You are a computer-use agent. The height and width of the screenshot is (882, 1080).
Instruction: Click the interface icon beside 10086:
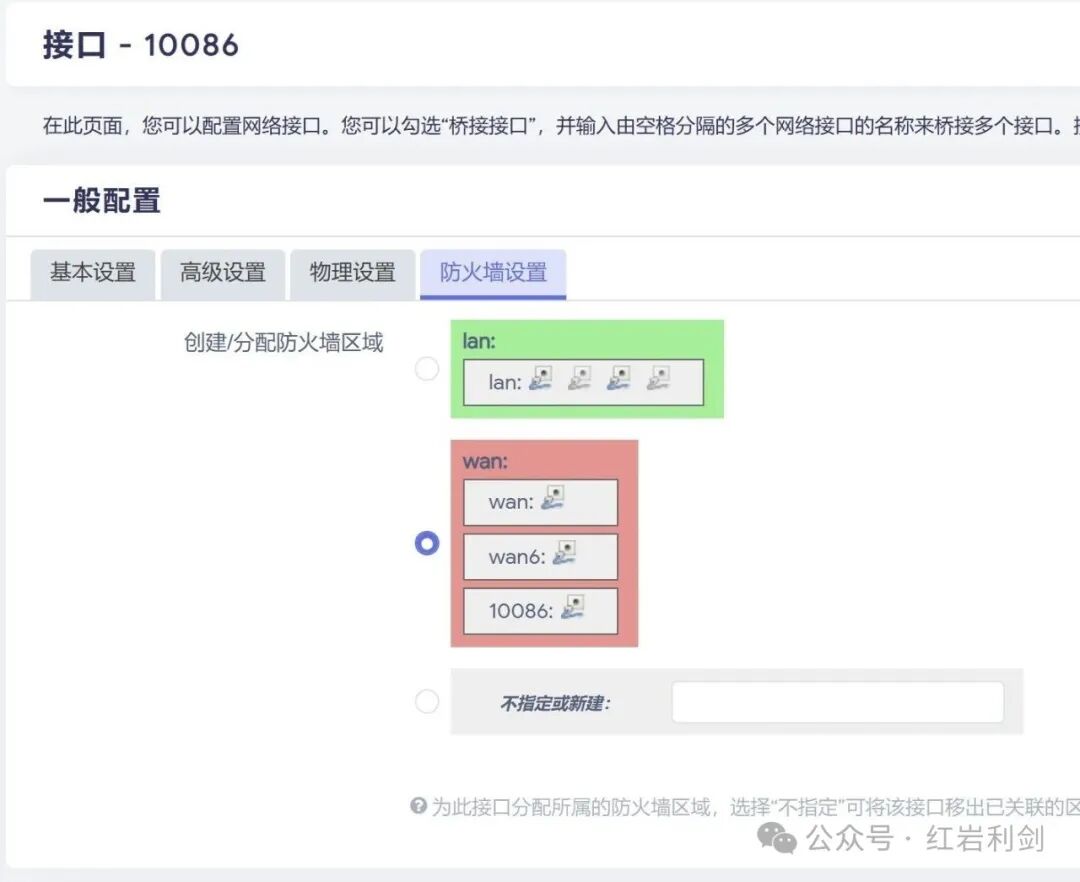(x=573, y=607)
